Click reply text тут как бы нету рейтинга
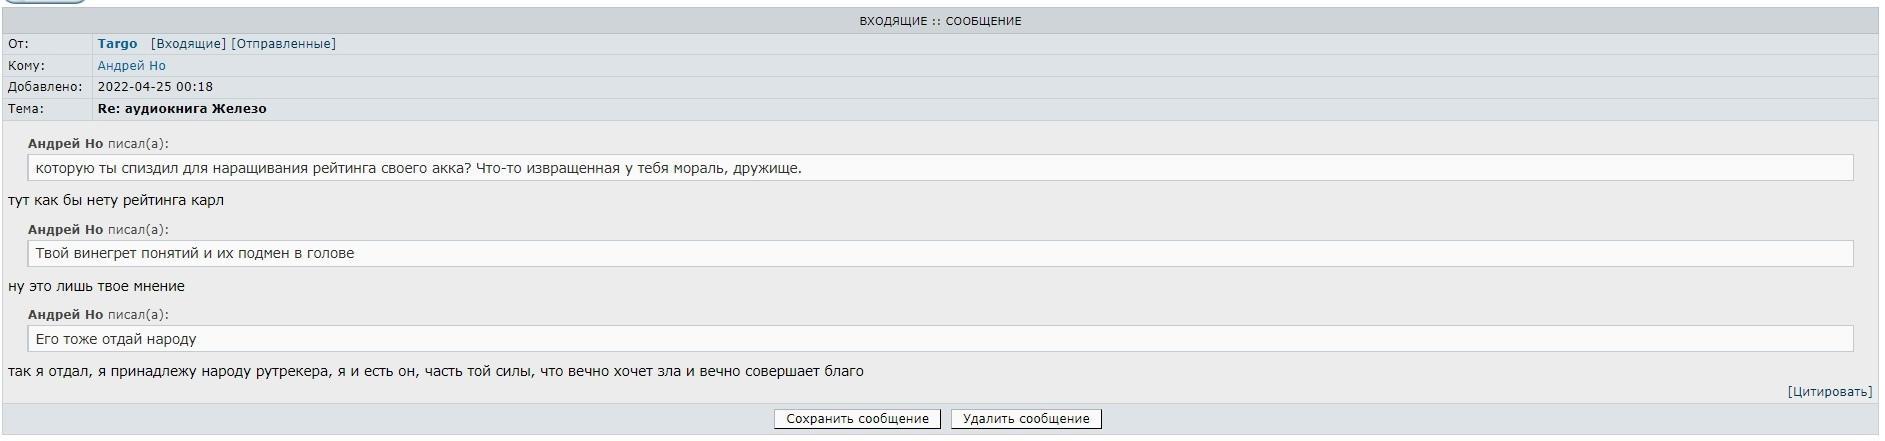The width and height of the screenshot is (1885, 441). tap(116, 201)
